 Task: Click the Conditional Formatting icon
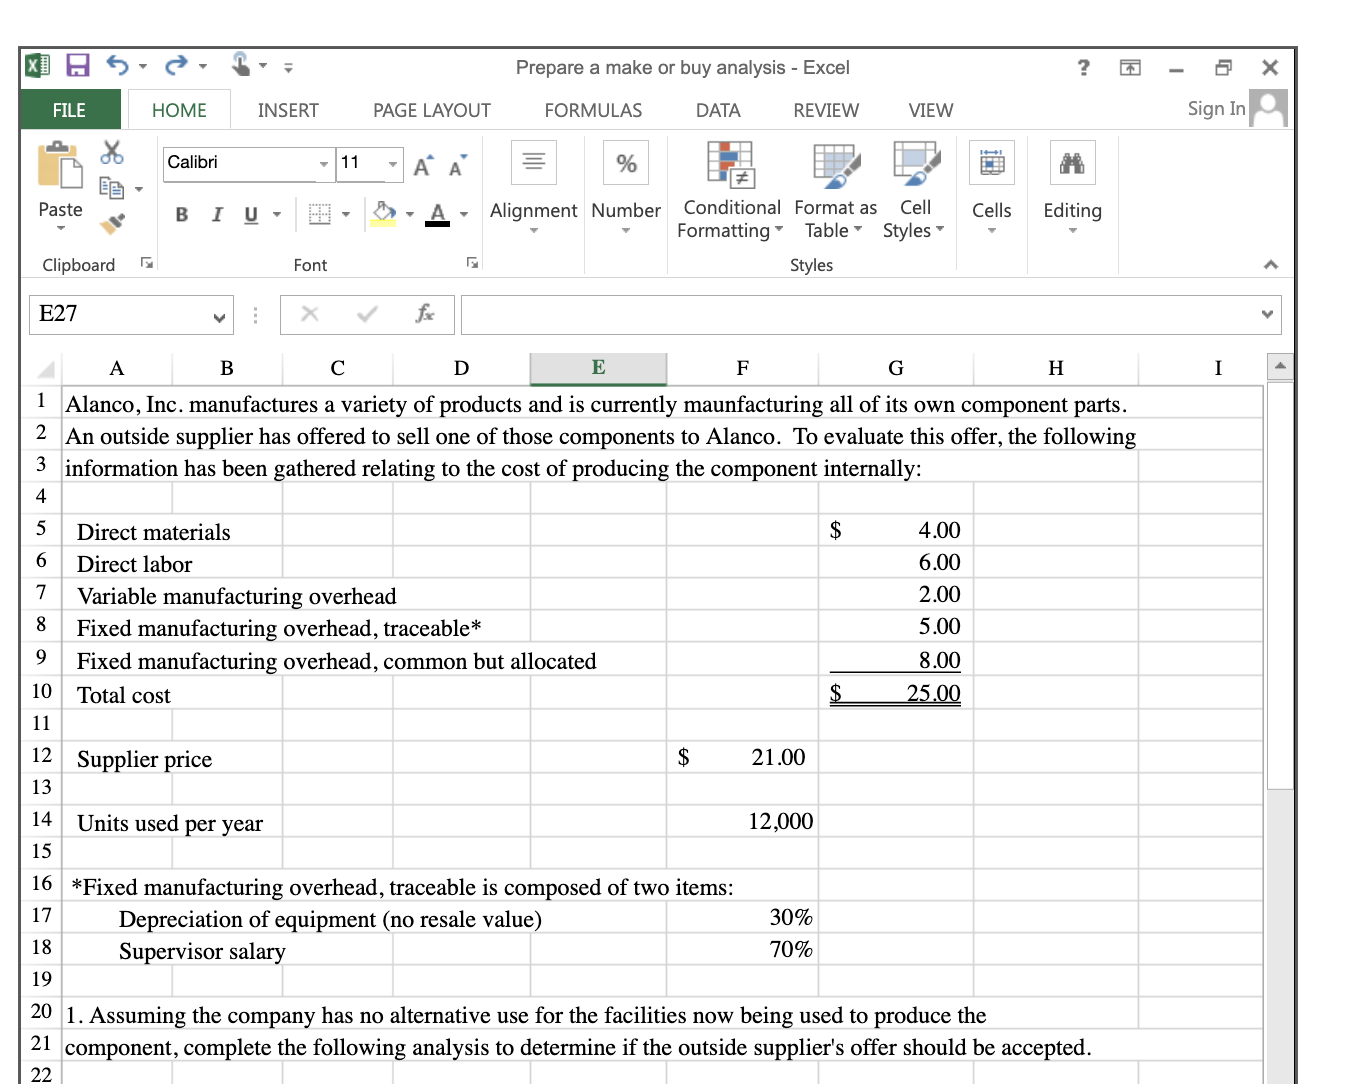point(731,164)
